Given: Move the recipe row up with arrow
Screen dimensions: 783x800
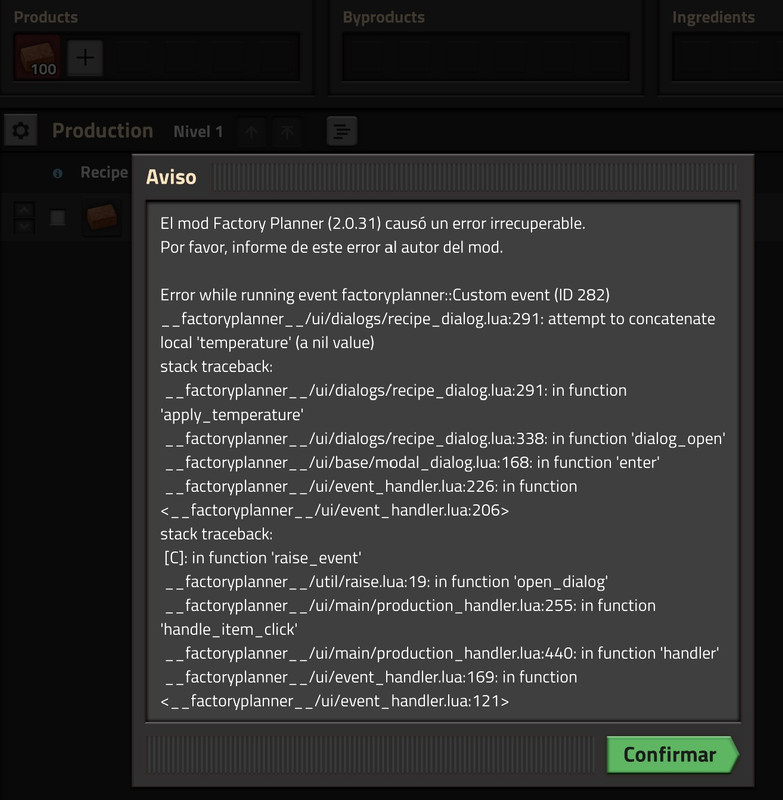Looking at the screenshot, I should (24, 210).
